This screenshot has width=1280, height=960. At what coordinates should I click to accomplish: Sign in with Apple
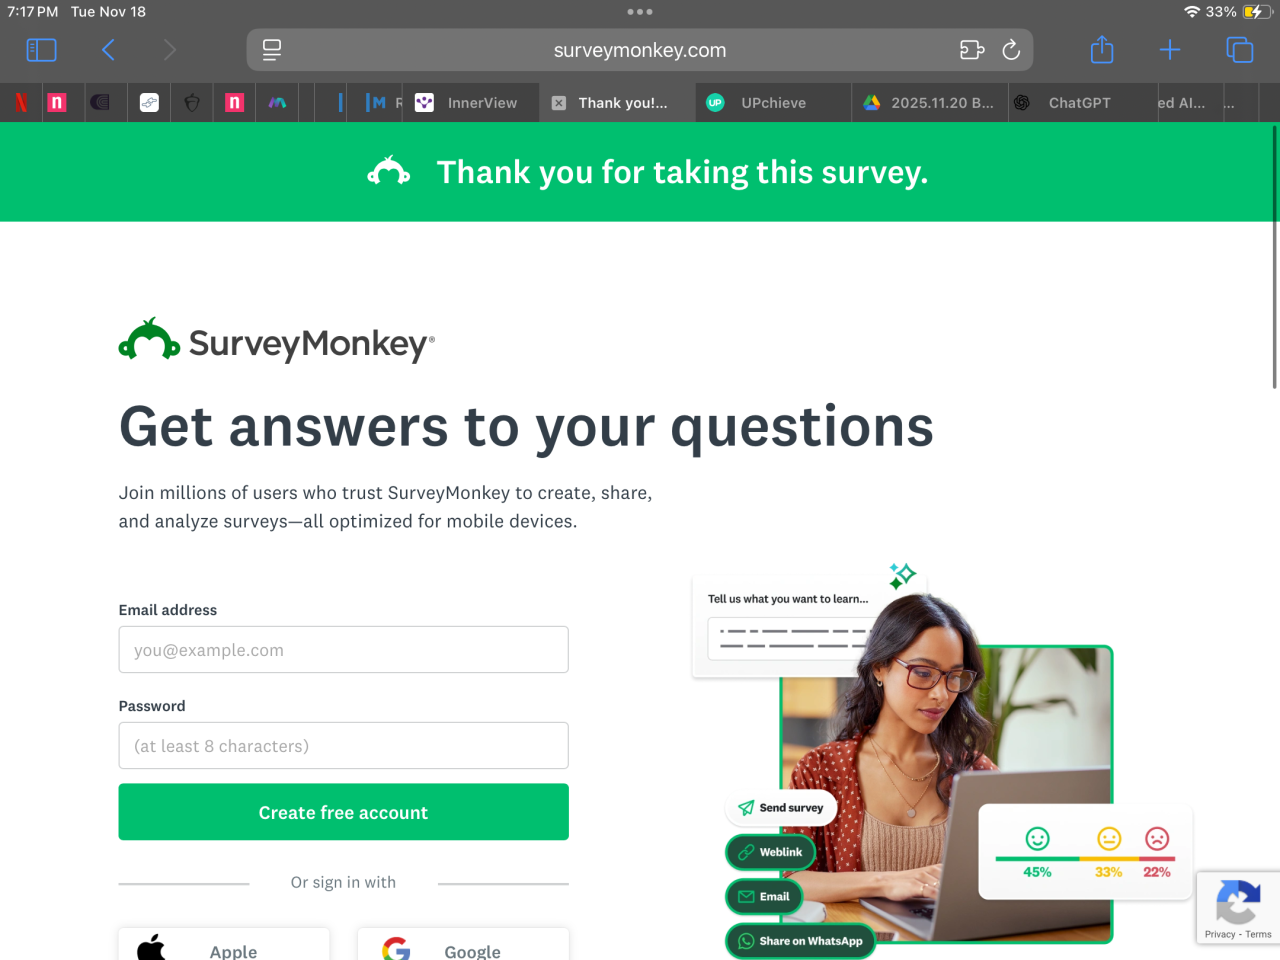click(x=224, y=946)
